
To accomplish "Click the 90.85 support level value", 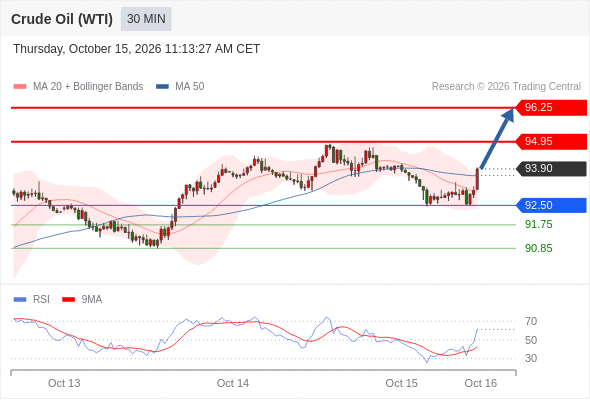I will (x=538, y=248).
